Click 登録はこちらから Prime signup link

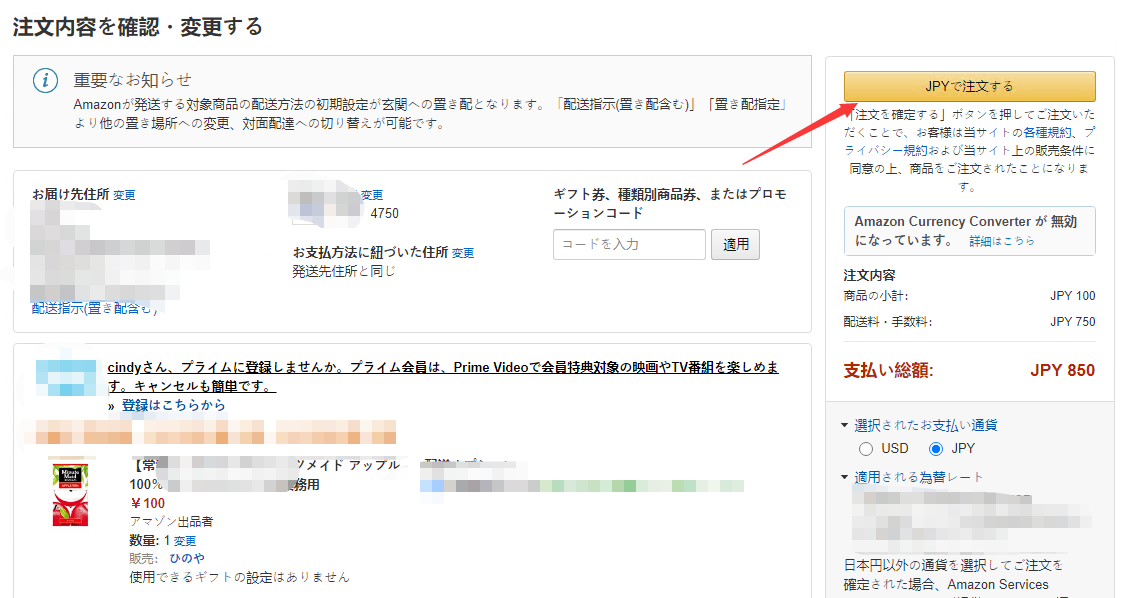(x=173, y=405)
